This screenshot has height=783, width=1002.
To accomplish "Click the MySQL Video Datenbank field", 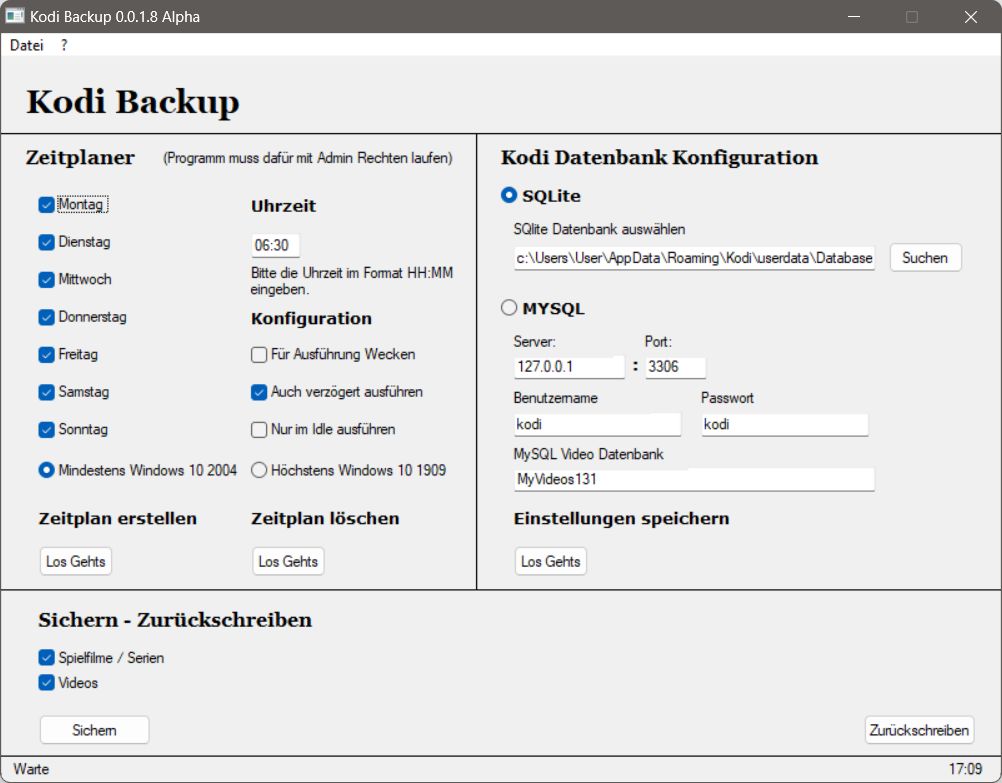I will (x=694, y=479).
